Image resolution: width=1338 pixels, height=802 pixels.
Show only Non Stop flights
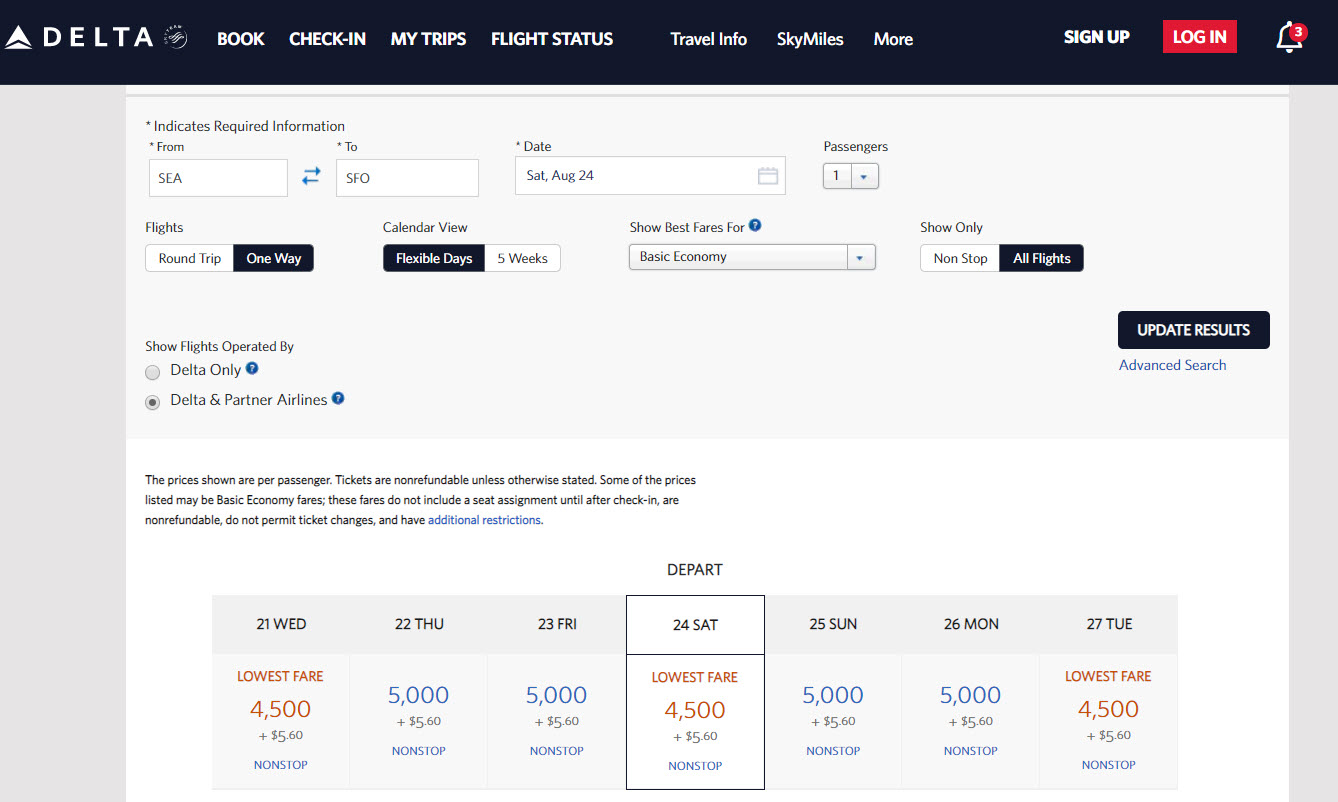pos(960,258)
